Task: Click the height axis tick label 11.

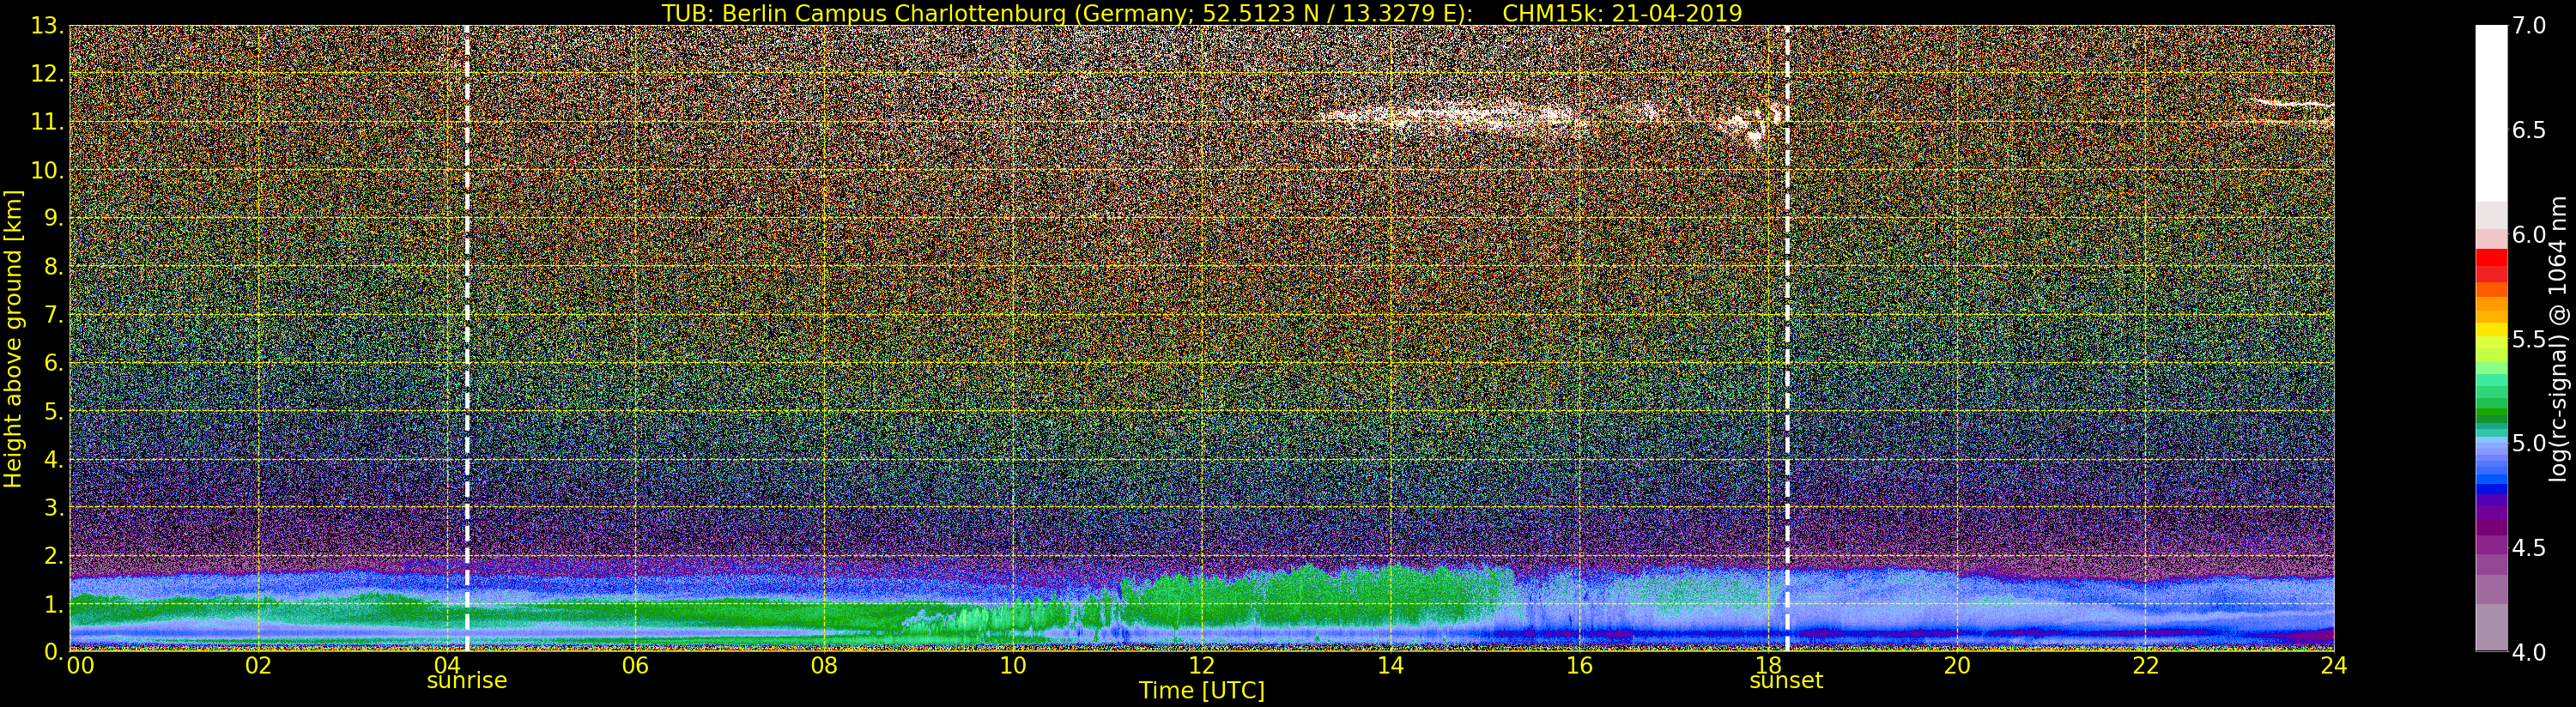Action: tap(47, 122)
